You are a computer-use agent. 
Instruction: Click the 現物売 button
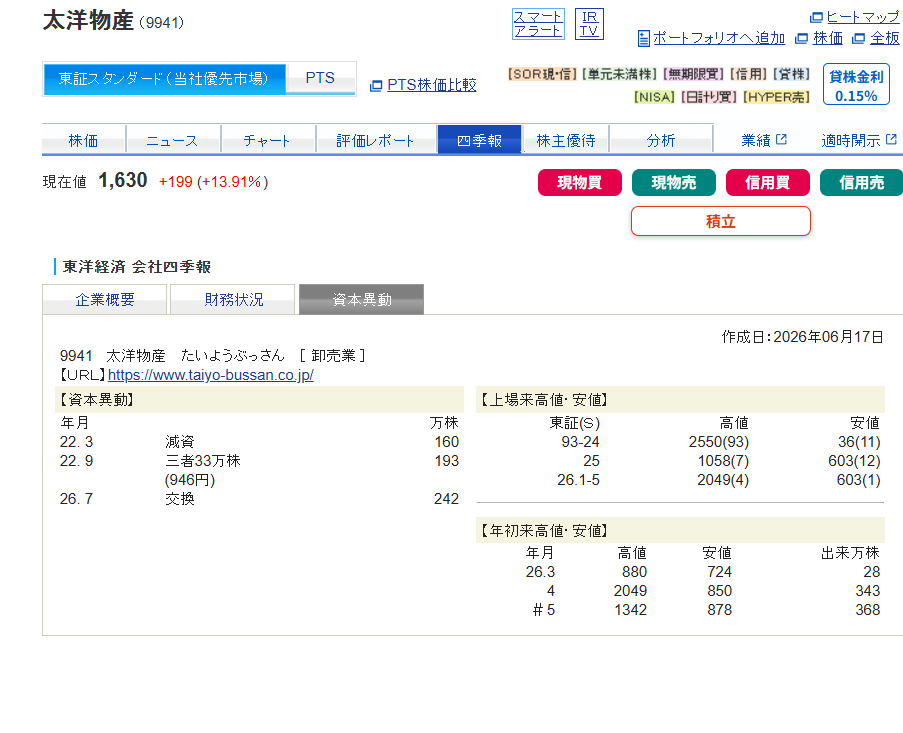point(674,183)
